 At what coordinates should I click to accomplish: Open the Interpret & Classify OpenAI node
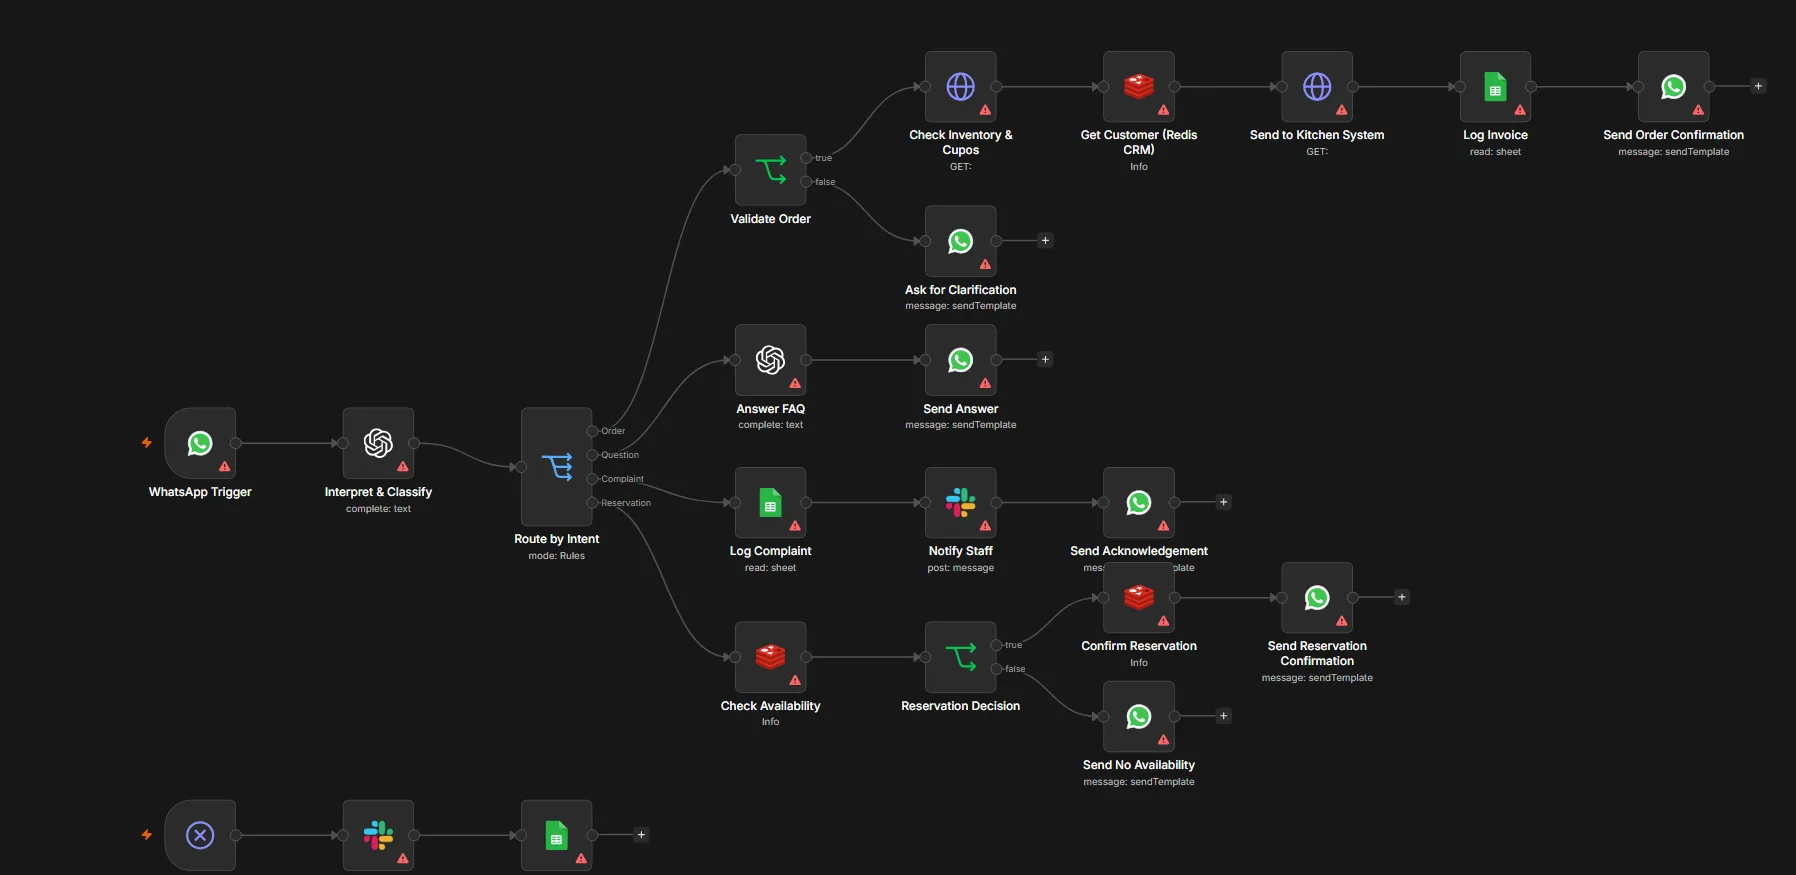tap(378, 443)
